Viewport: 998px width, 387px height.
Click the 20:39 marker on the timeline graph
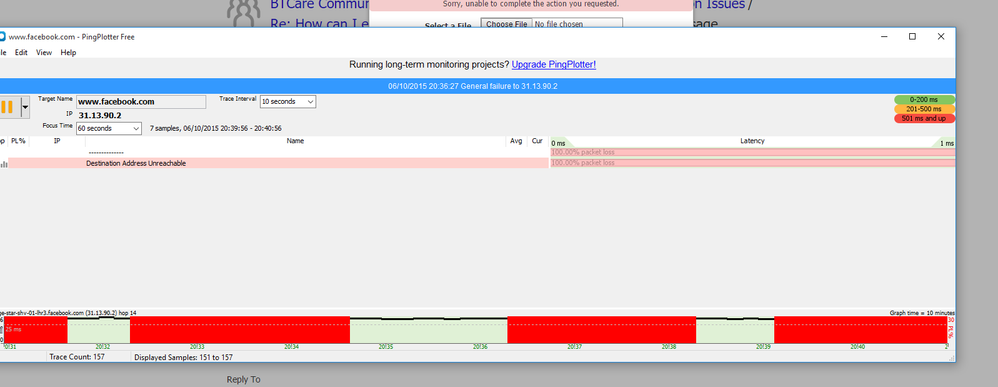763,347
